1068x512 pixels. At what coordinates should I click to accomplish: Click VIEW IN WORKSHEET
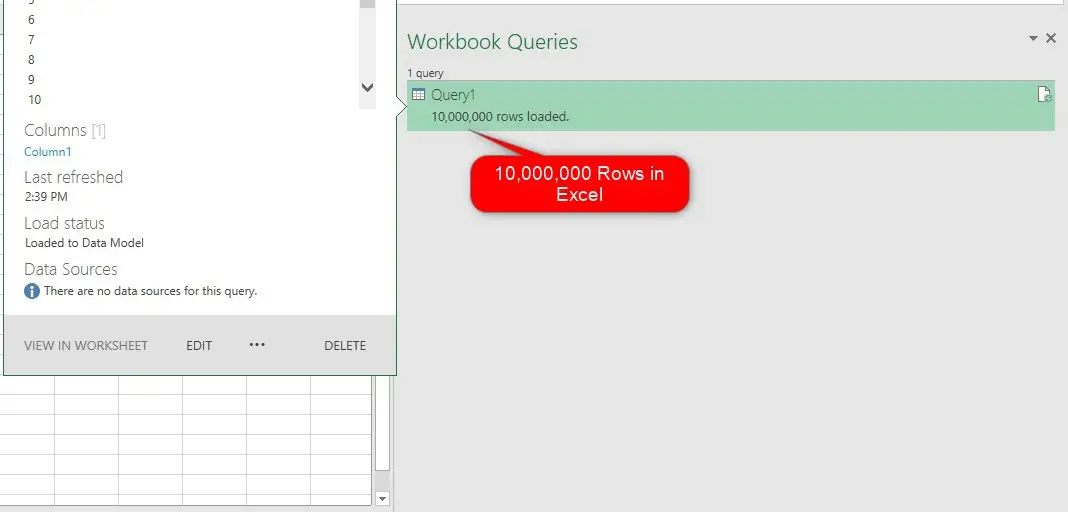[x=86, y=346]
